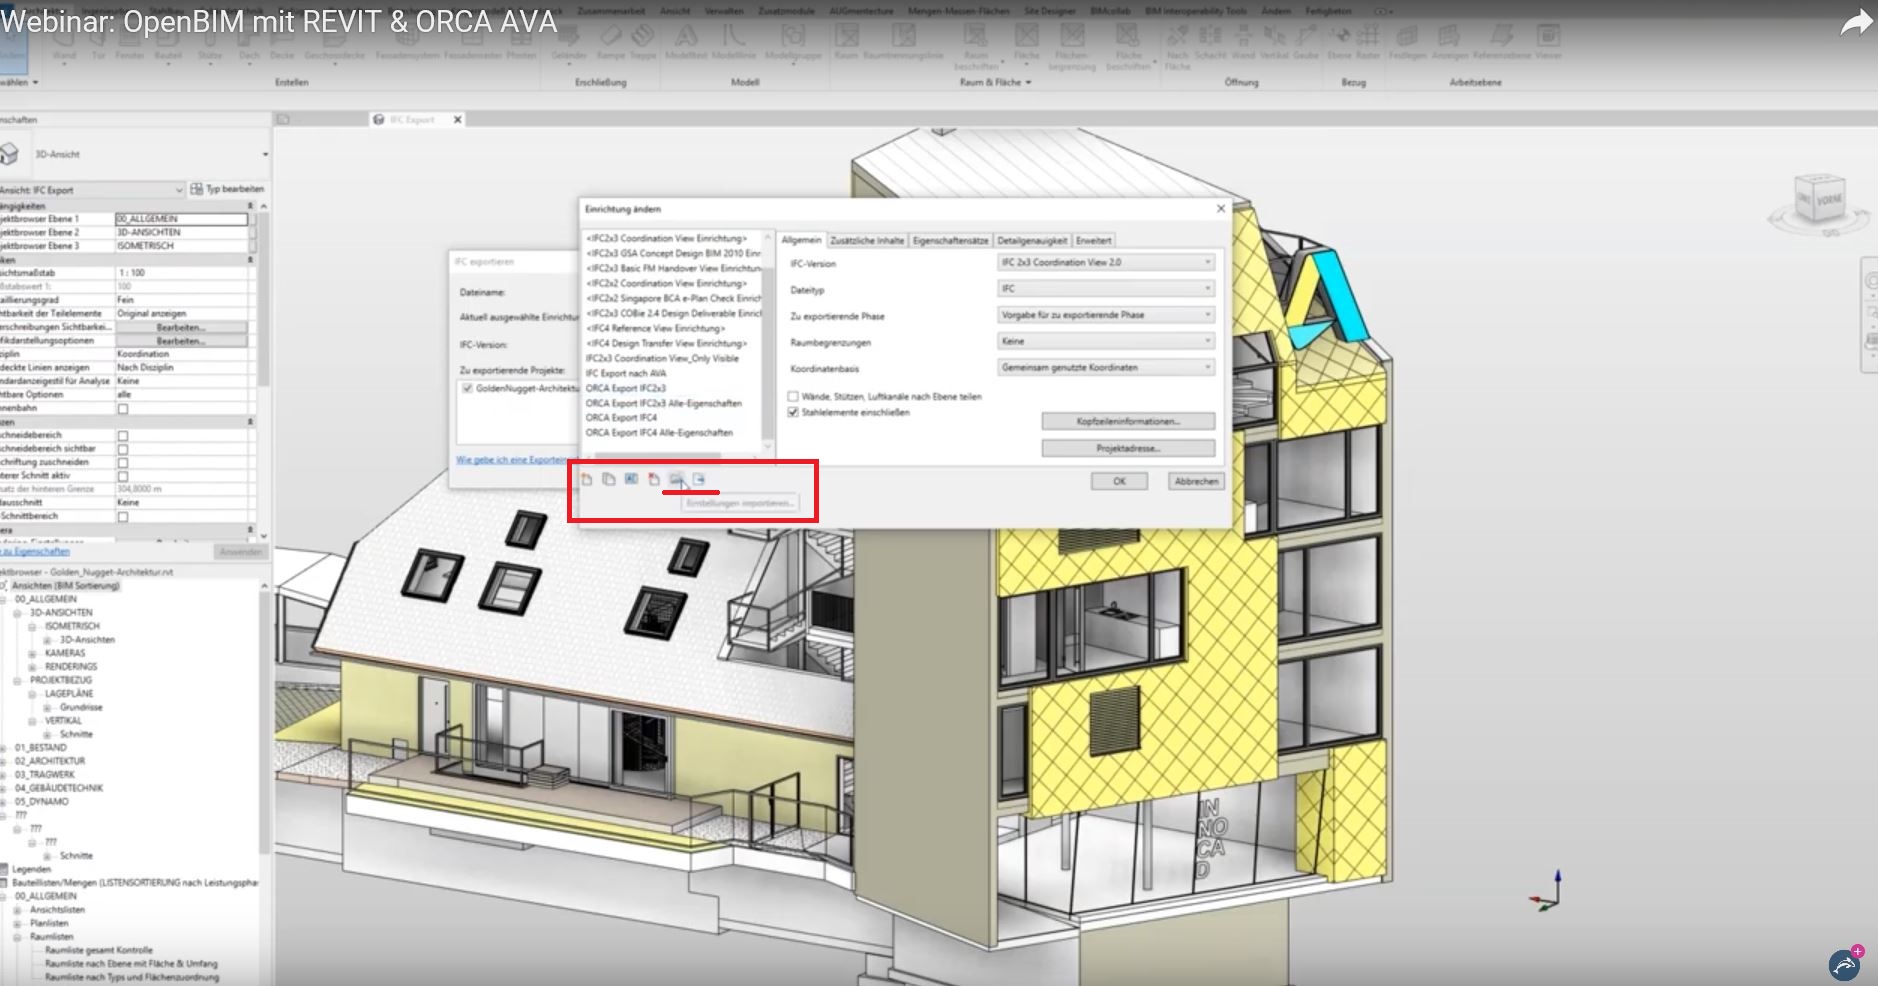Select the Modelllinie tool in the ribbon
The height and width of the screenshot is (986, 1878).
pos(733,43)
